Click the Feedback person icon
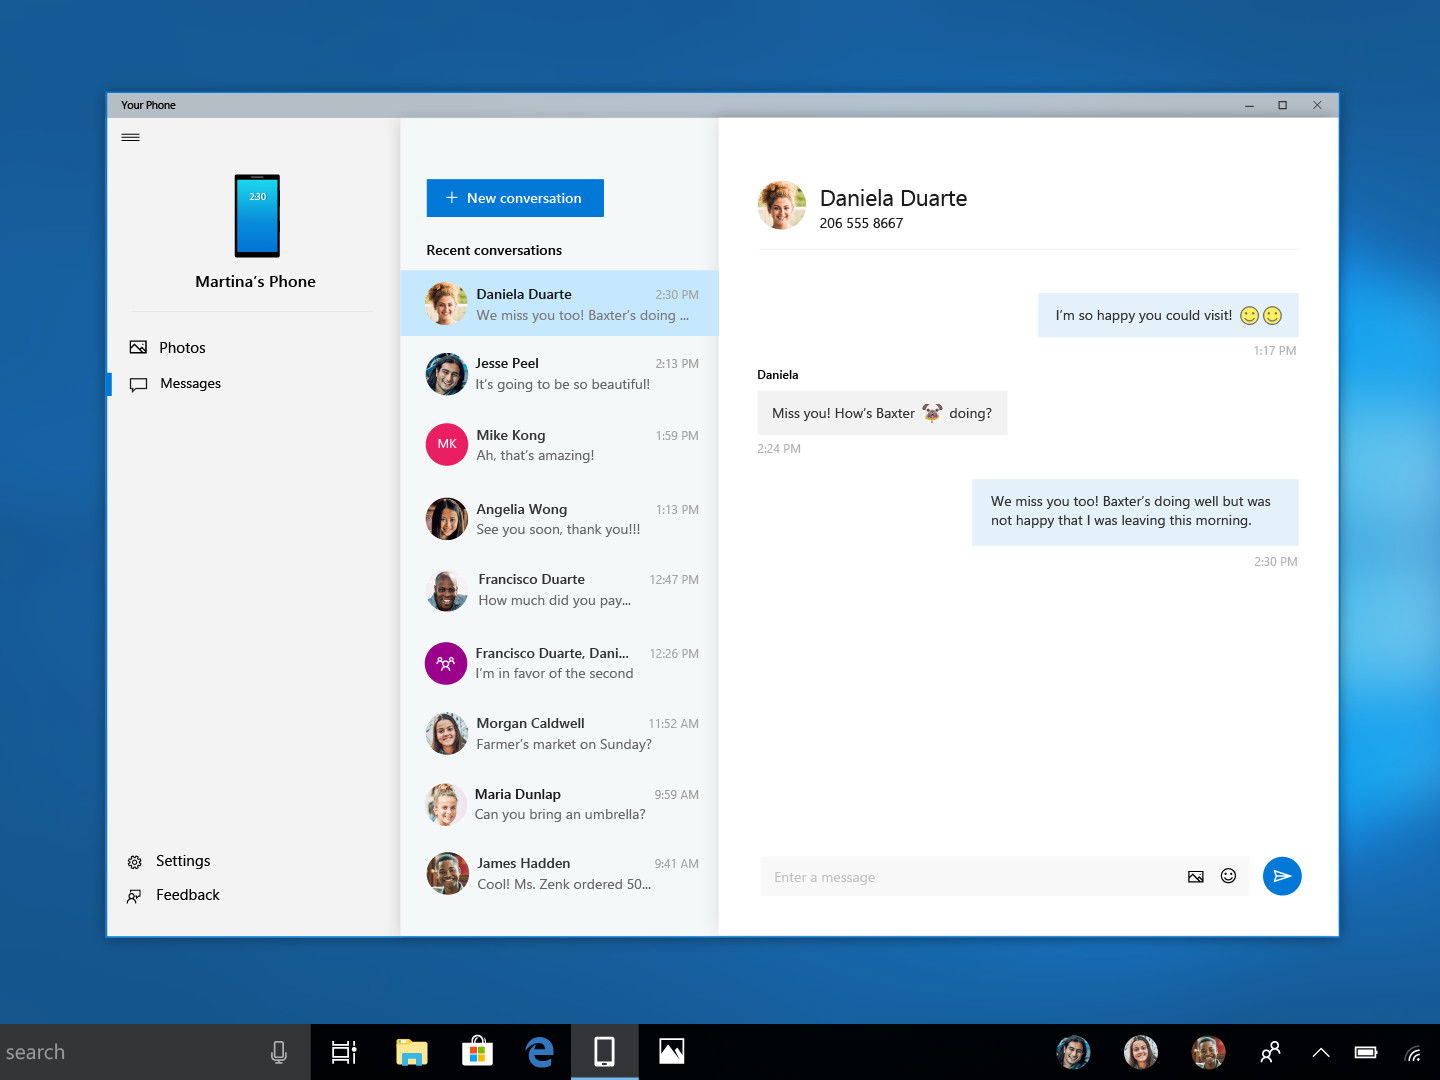The image size is (1440, 1080). pyautogui.click(x=134, y=896)
